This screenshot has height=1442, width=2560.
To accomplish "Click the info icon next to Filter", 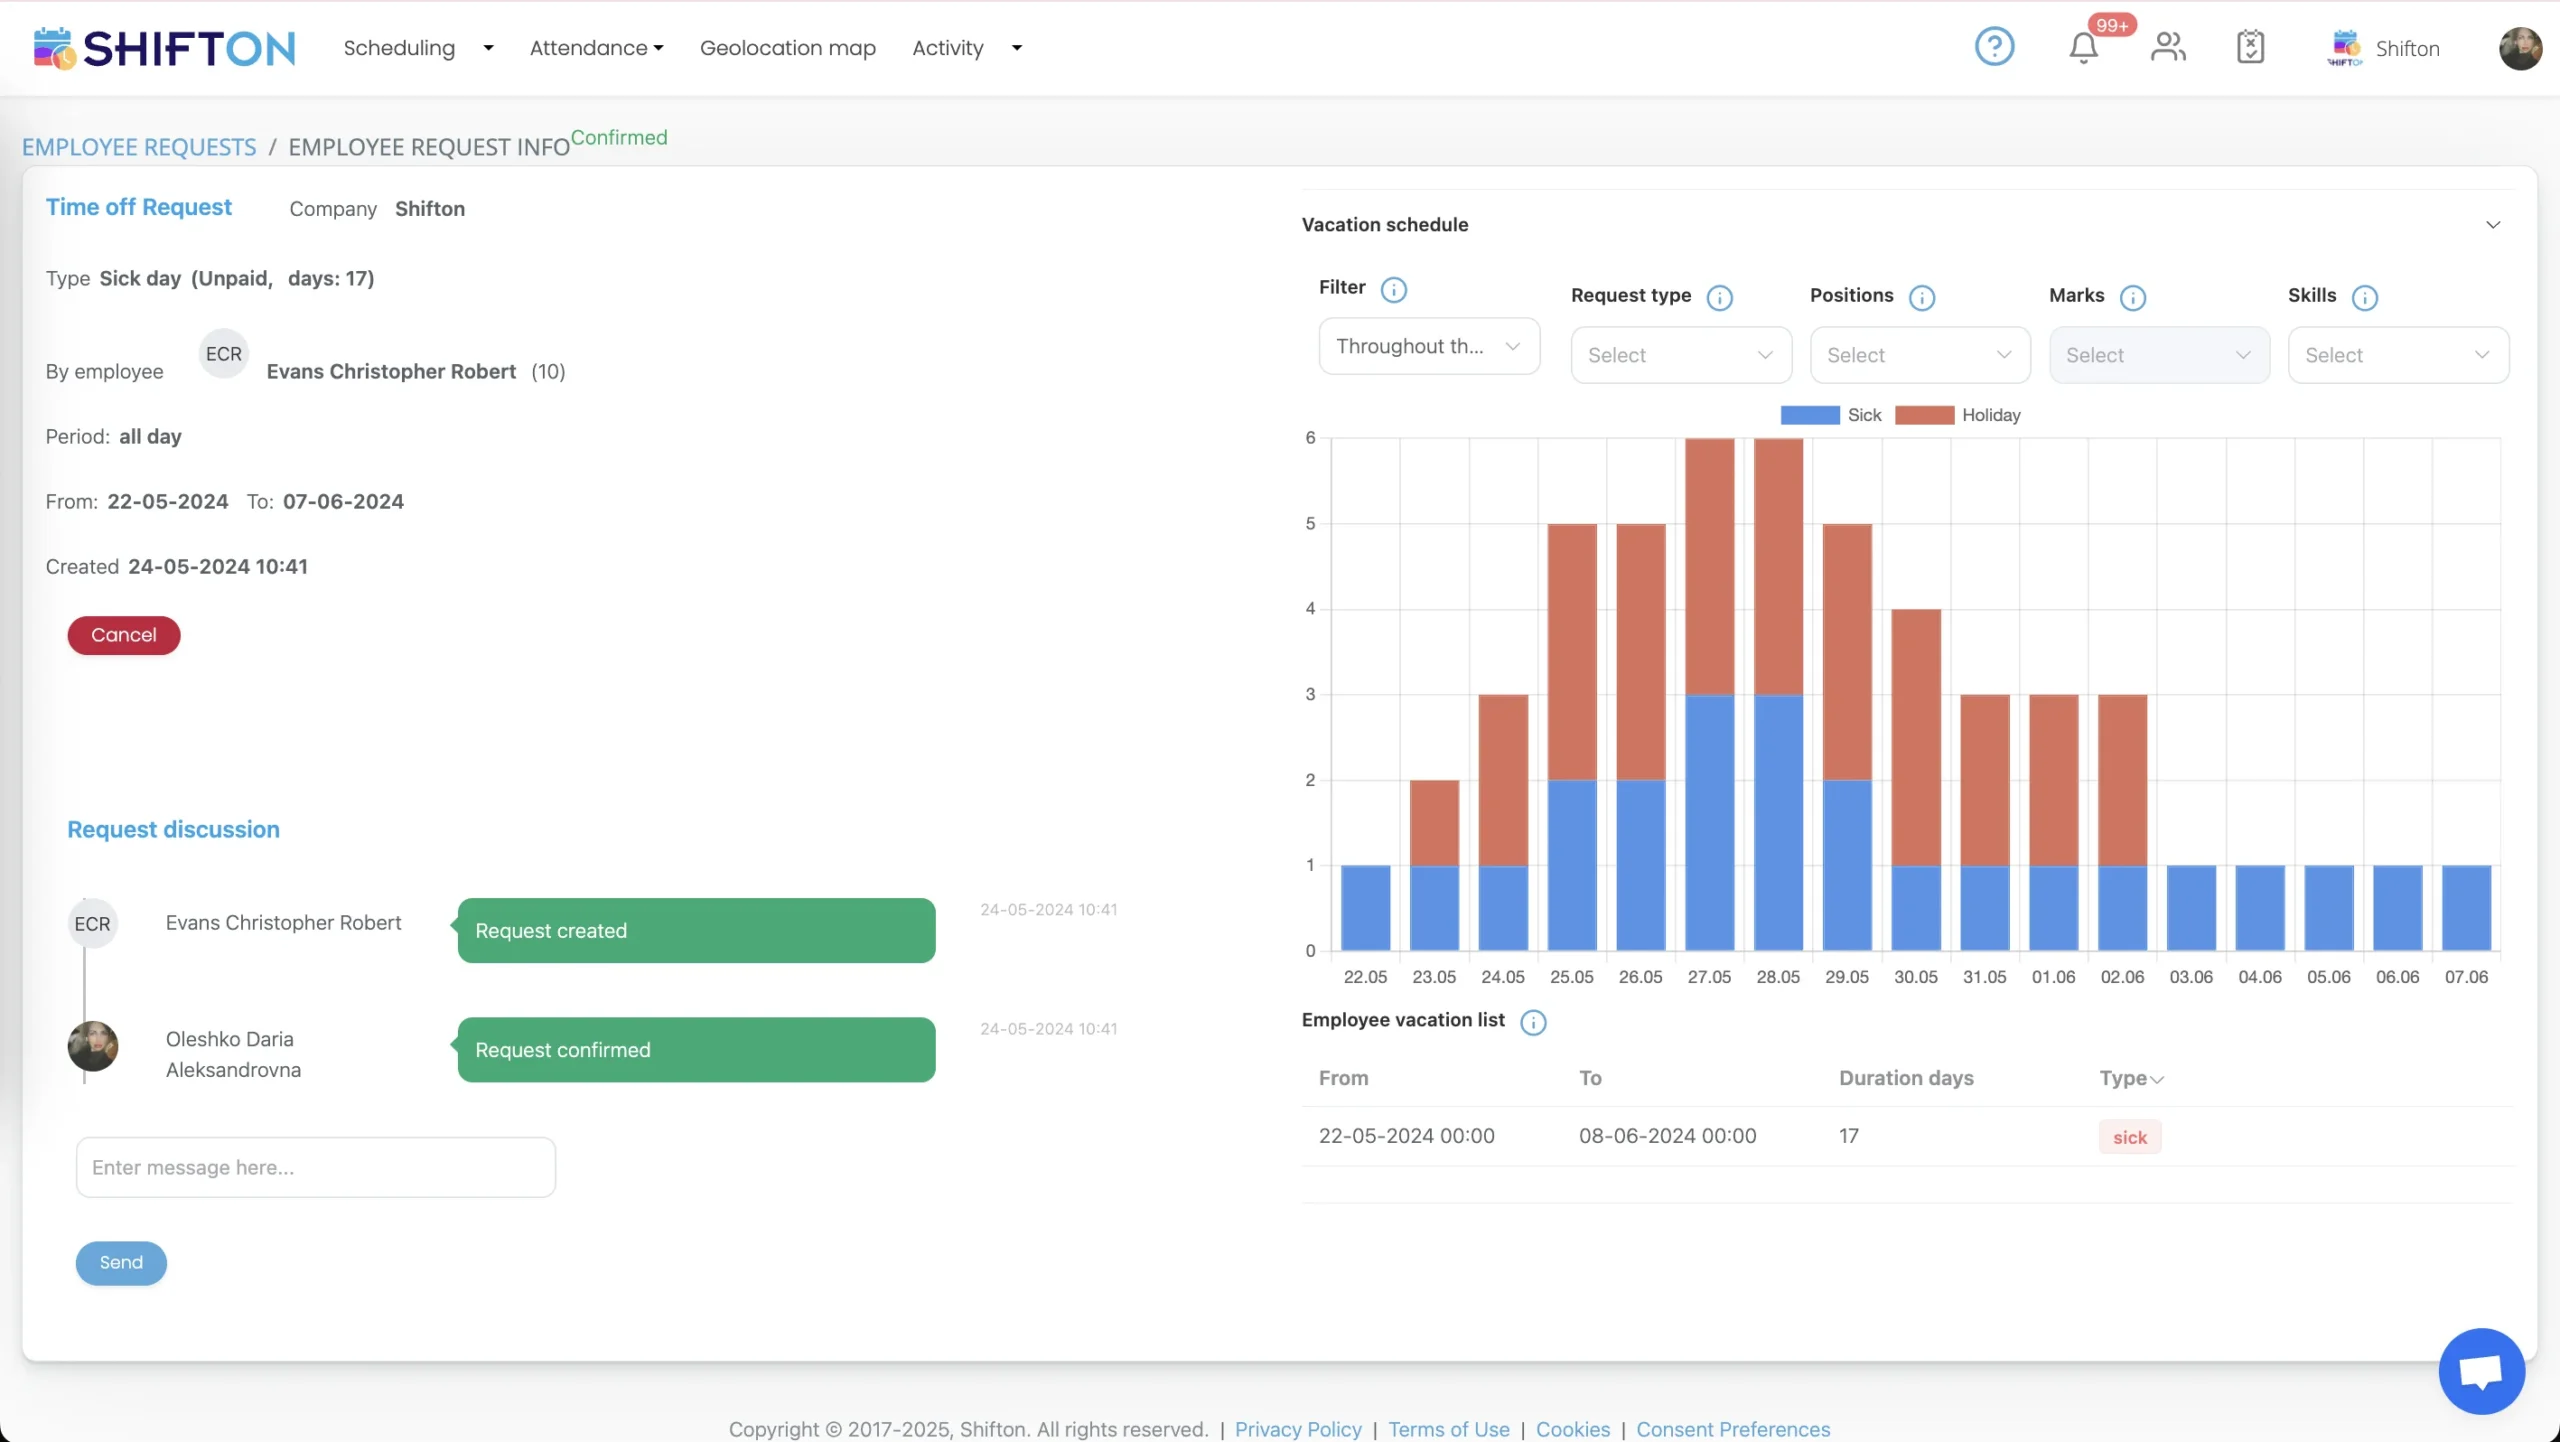I will pyautogui.click(x=1393, y=290).
